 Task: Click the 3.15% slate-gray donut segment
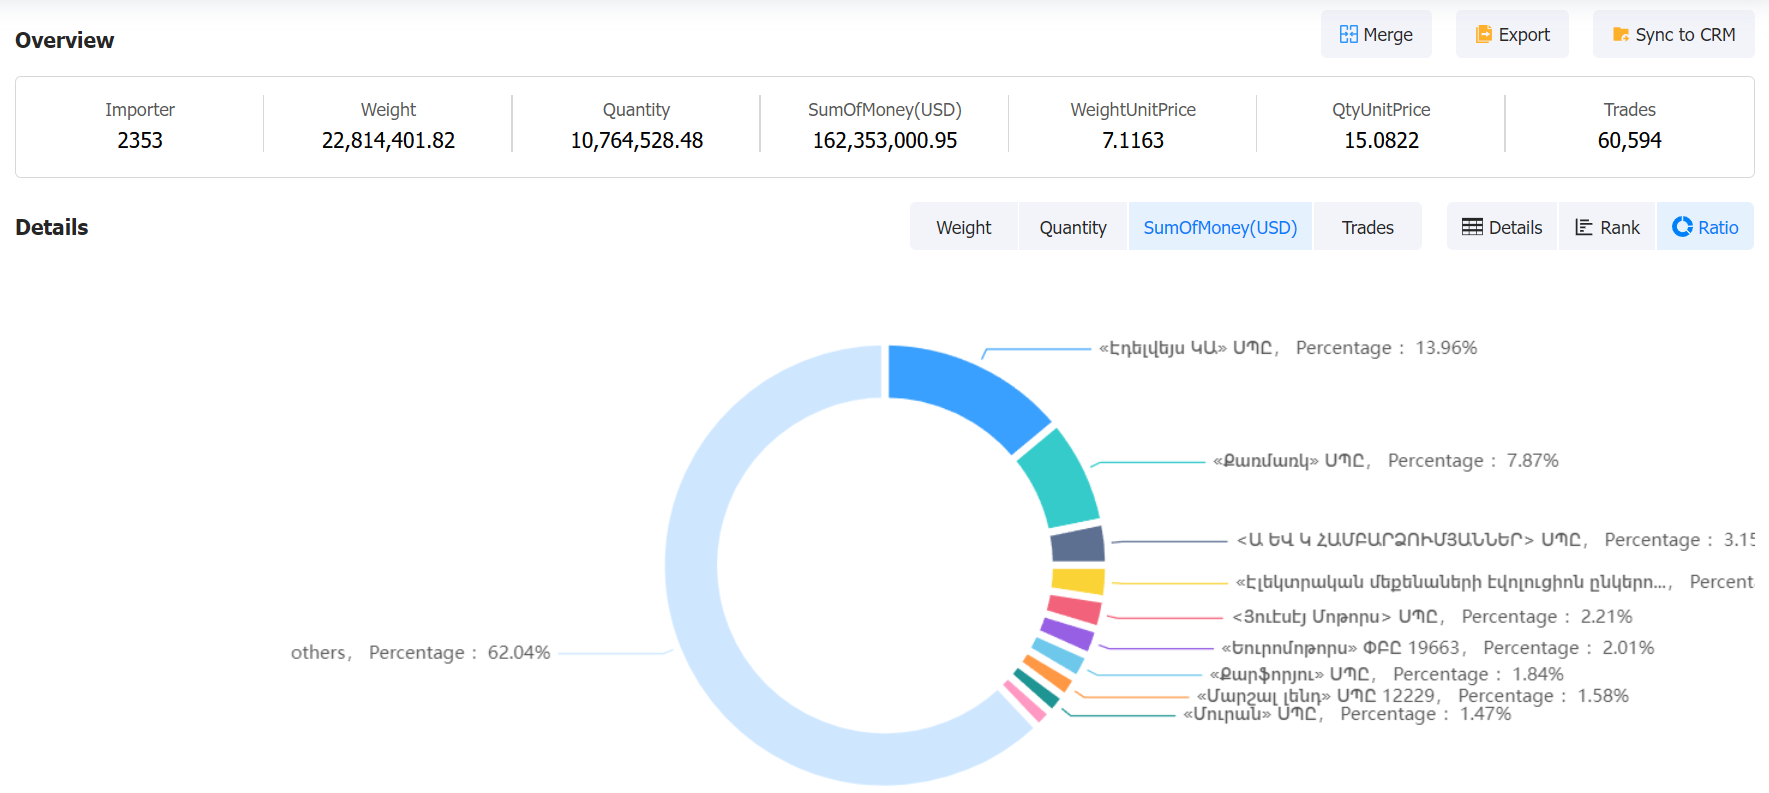[1078, 544]
